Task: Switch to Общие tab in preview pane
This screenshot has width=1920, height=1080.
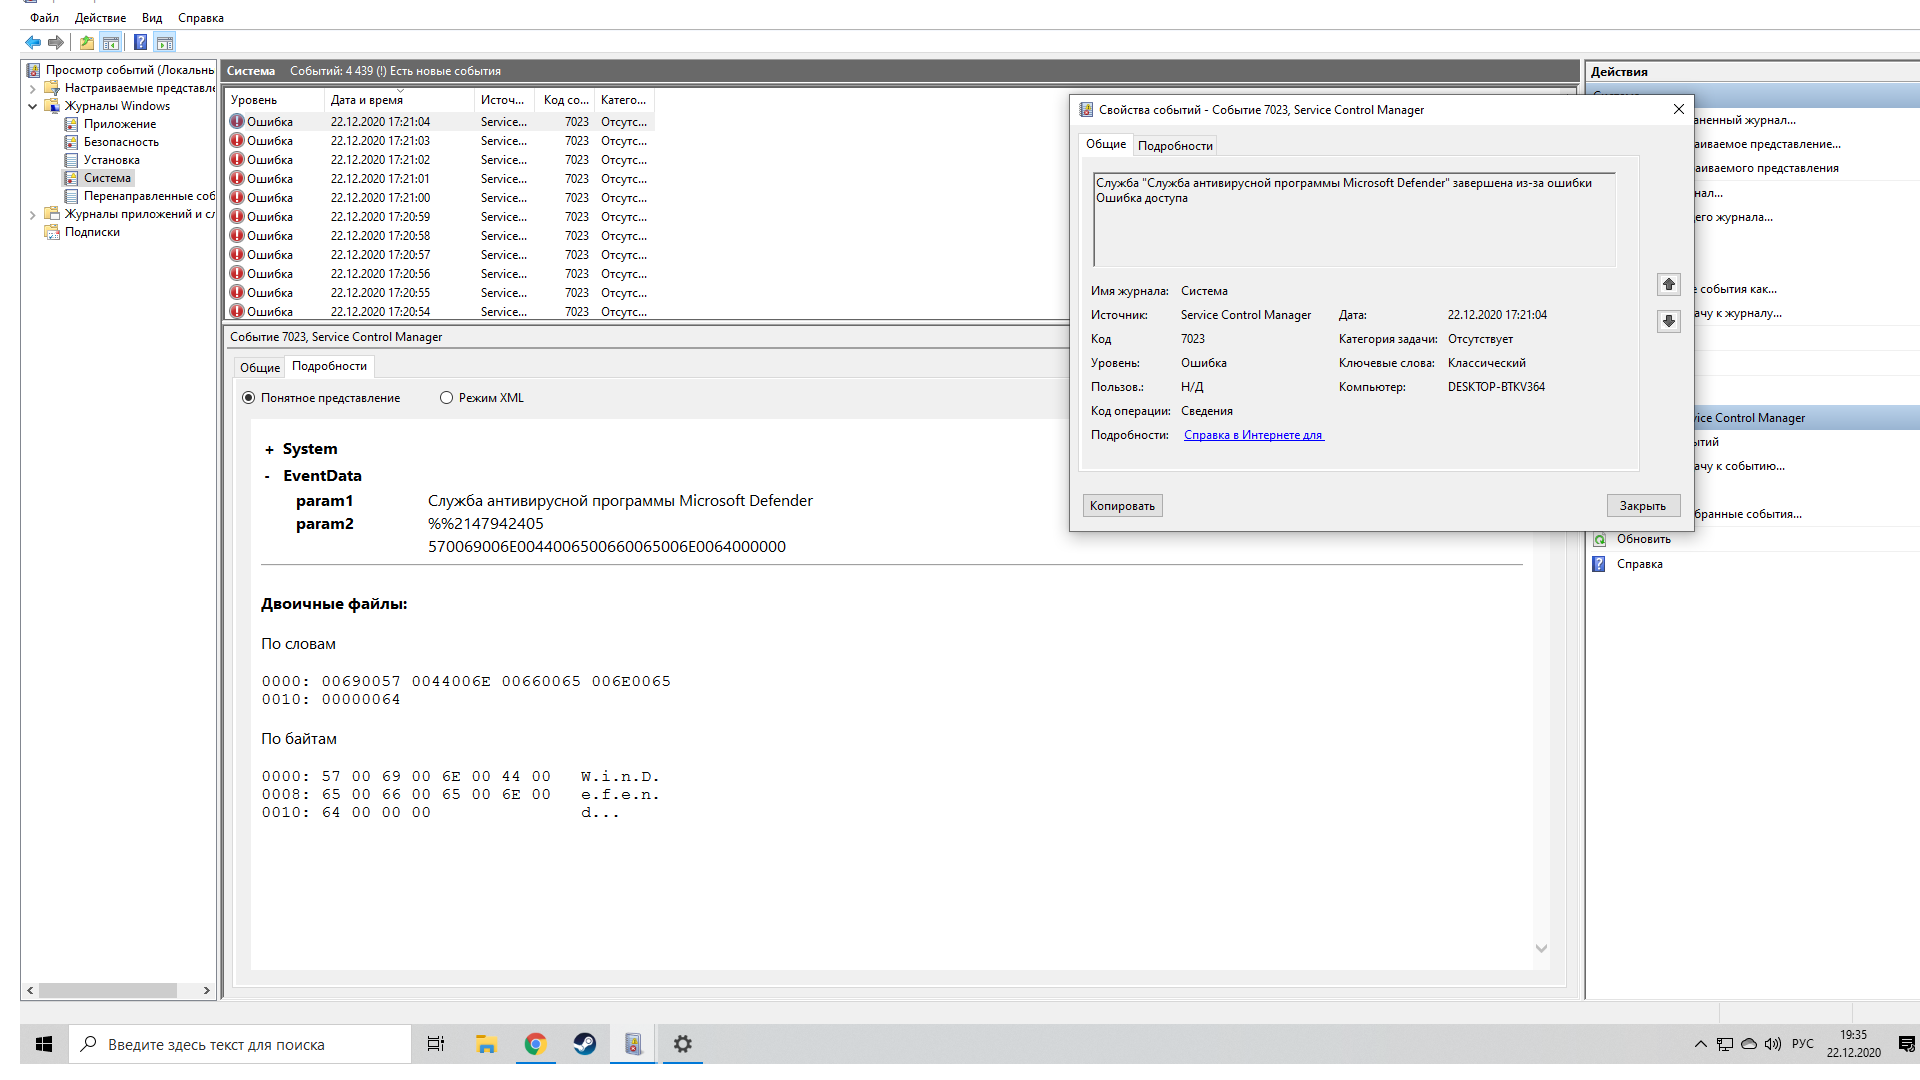Action: pyautogui.click(x=260, y=368)
